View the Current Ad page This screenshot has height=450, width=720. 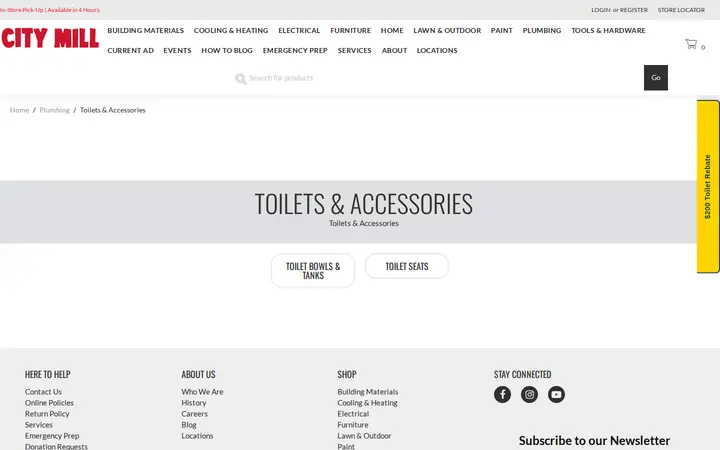[x=130, y=51]
